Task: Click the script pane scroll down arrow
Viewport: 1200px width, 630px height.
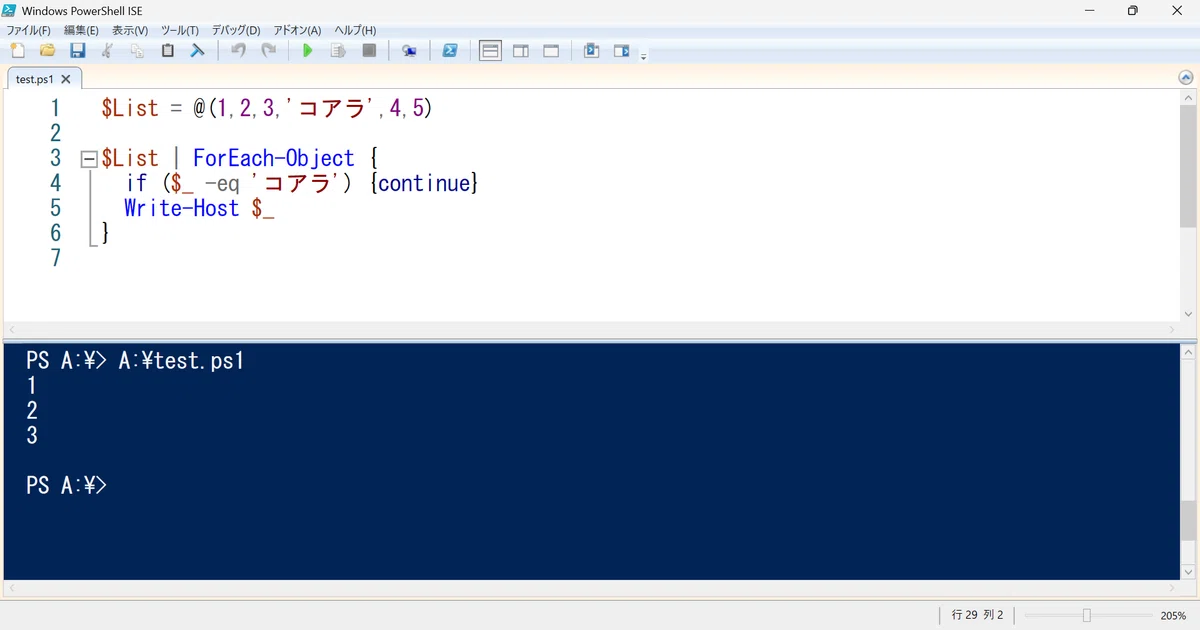Action: tap(1188, 314)
